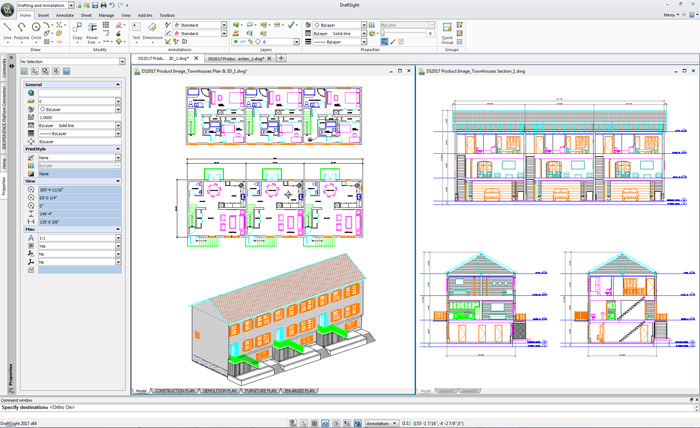700x428 pixels.
Task: Click the Print icon in quick access toolbar
Action: coord(102,6)
